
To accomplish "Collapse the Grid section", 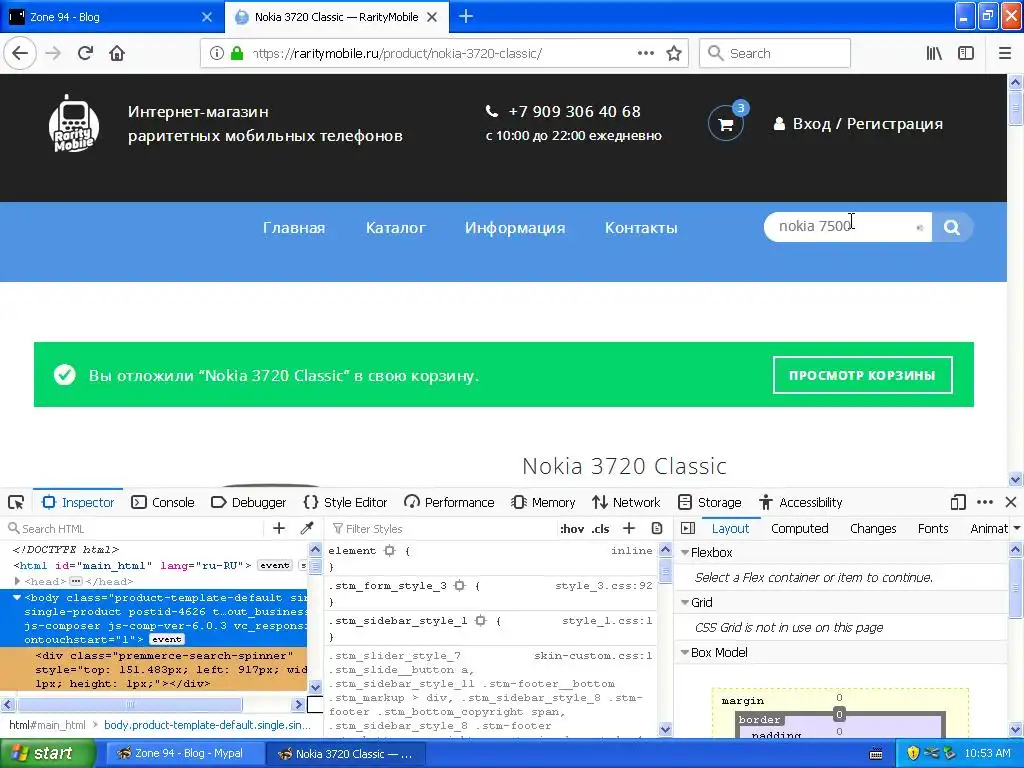I will coord(685,602).
